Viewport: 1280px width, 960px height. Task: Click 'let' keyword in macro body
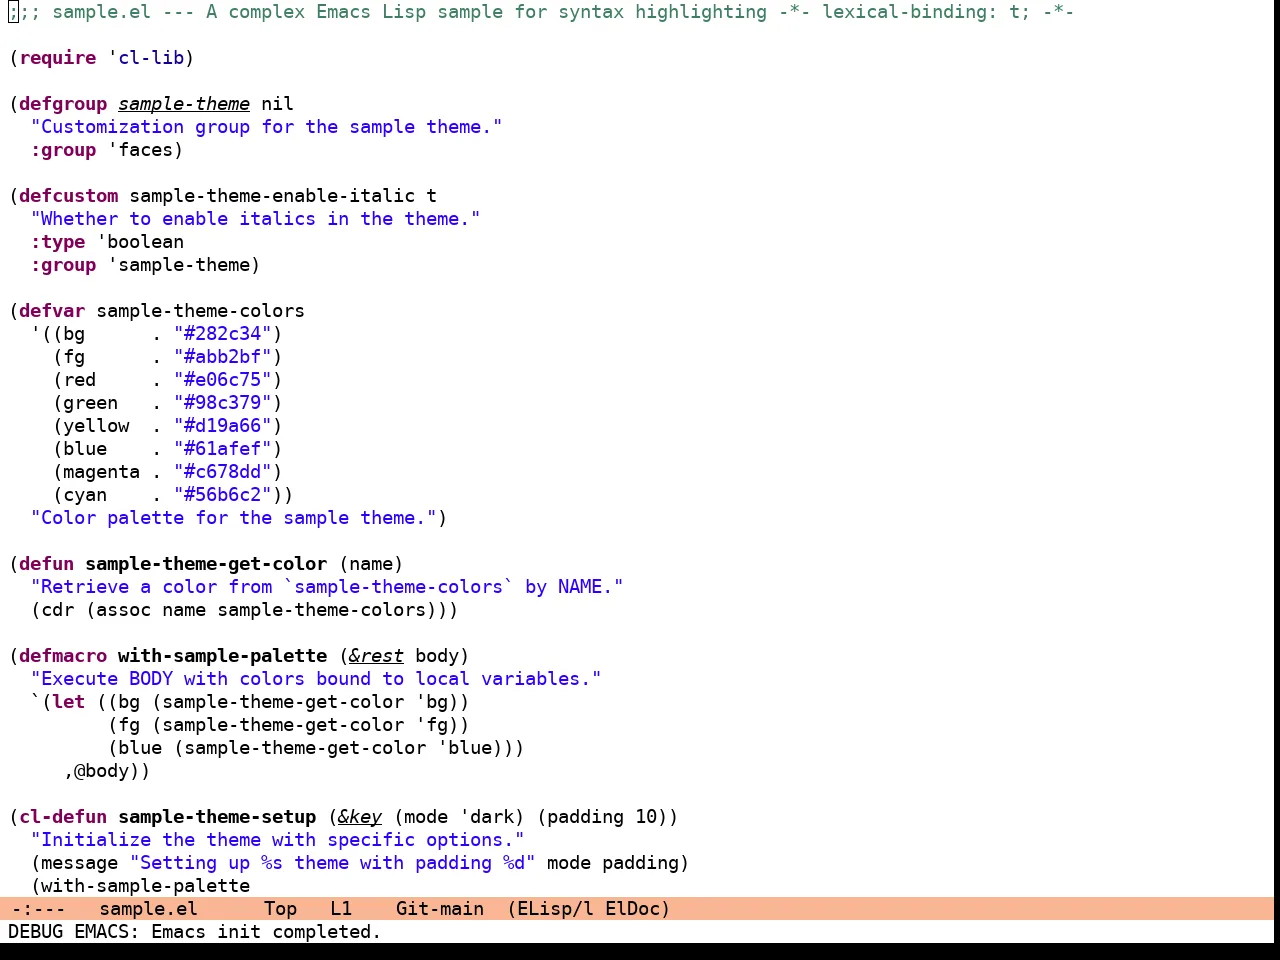[68, 702]
